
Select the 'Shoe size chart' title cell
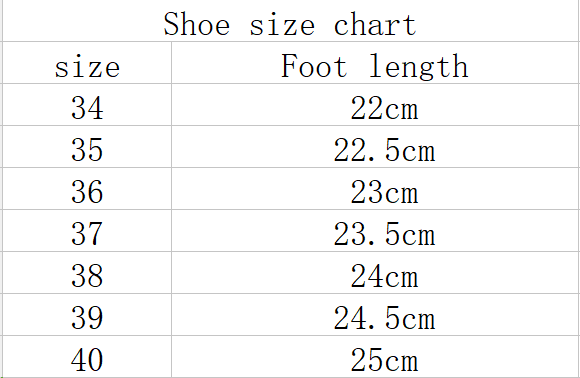tap(291, 21)
